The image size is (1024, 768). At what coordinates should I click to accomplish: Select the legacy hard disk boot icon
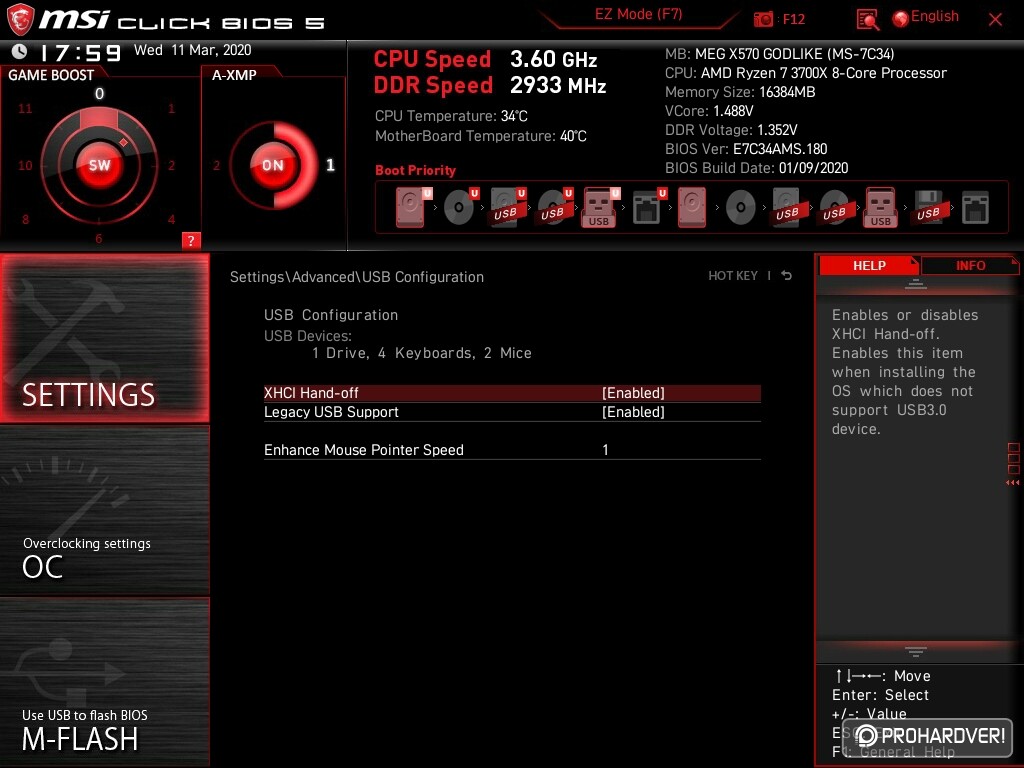click(692, 208)
